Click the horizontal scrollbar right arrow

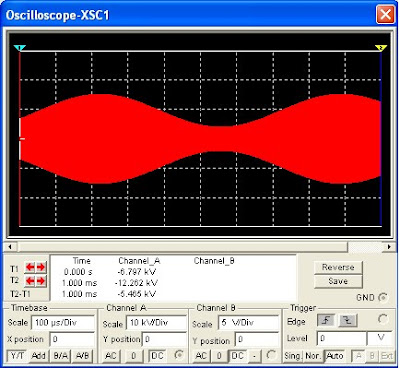click(389, 247)
